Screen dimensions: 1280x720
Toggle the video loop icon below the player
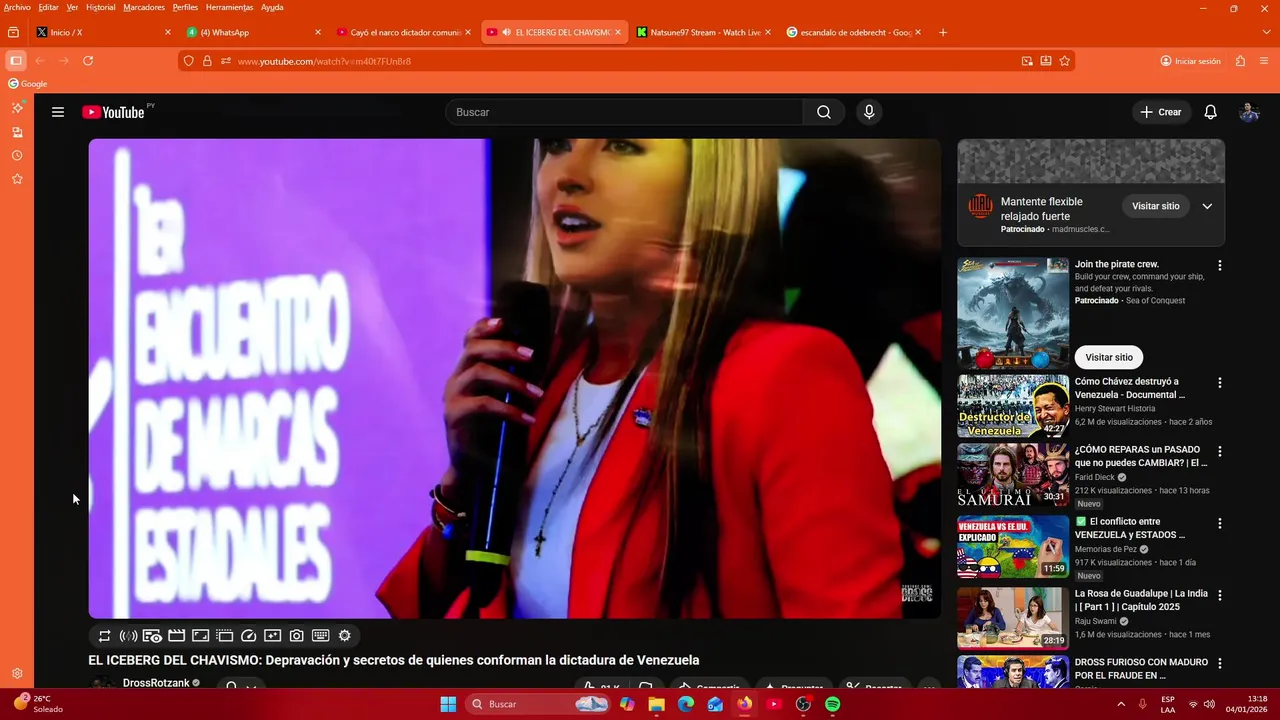point(104,636)
